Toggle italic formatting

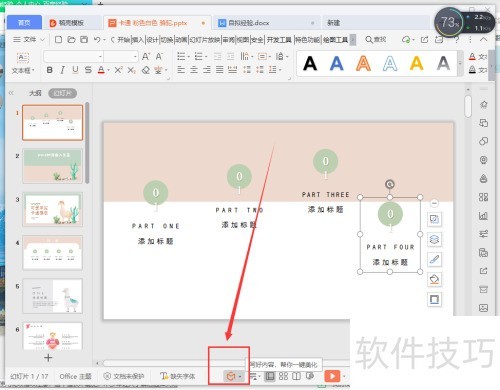(x=62, y=70)
